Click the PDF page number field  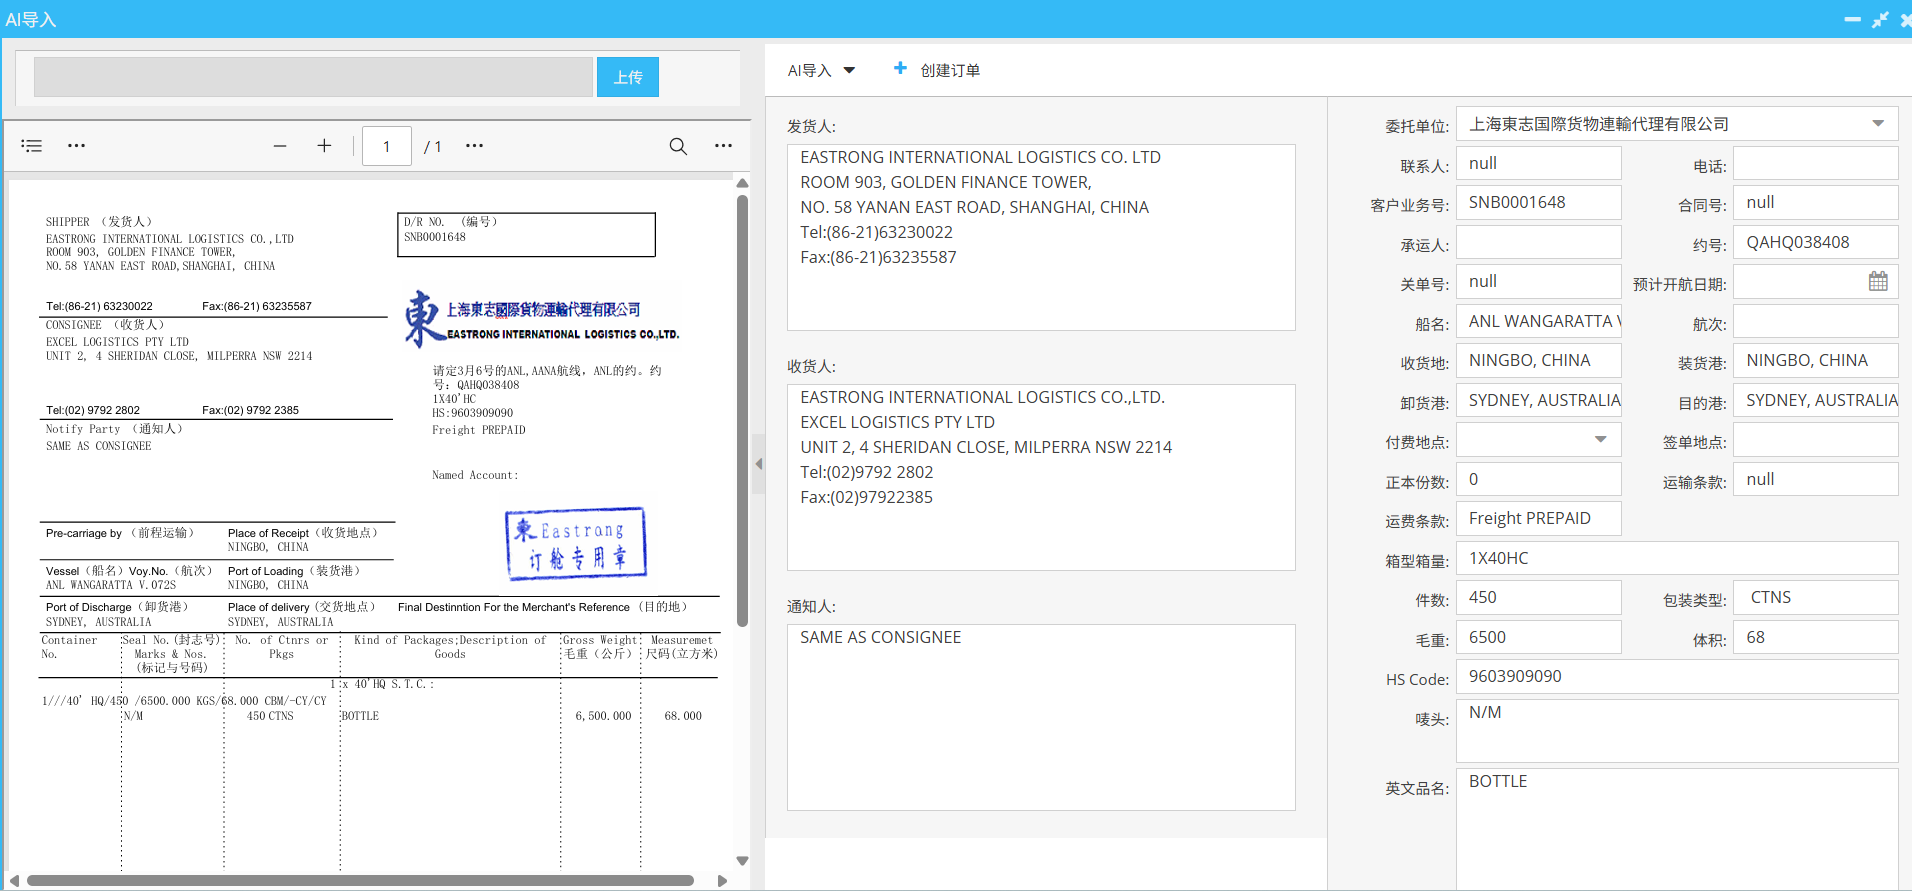tap(387, 146)
